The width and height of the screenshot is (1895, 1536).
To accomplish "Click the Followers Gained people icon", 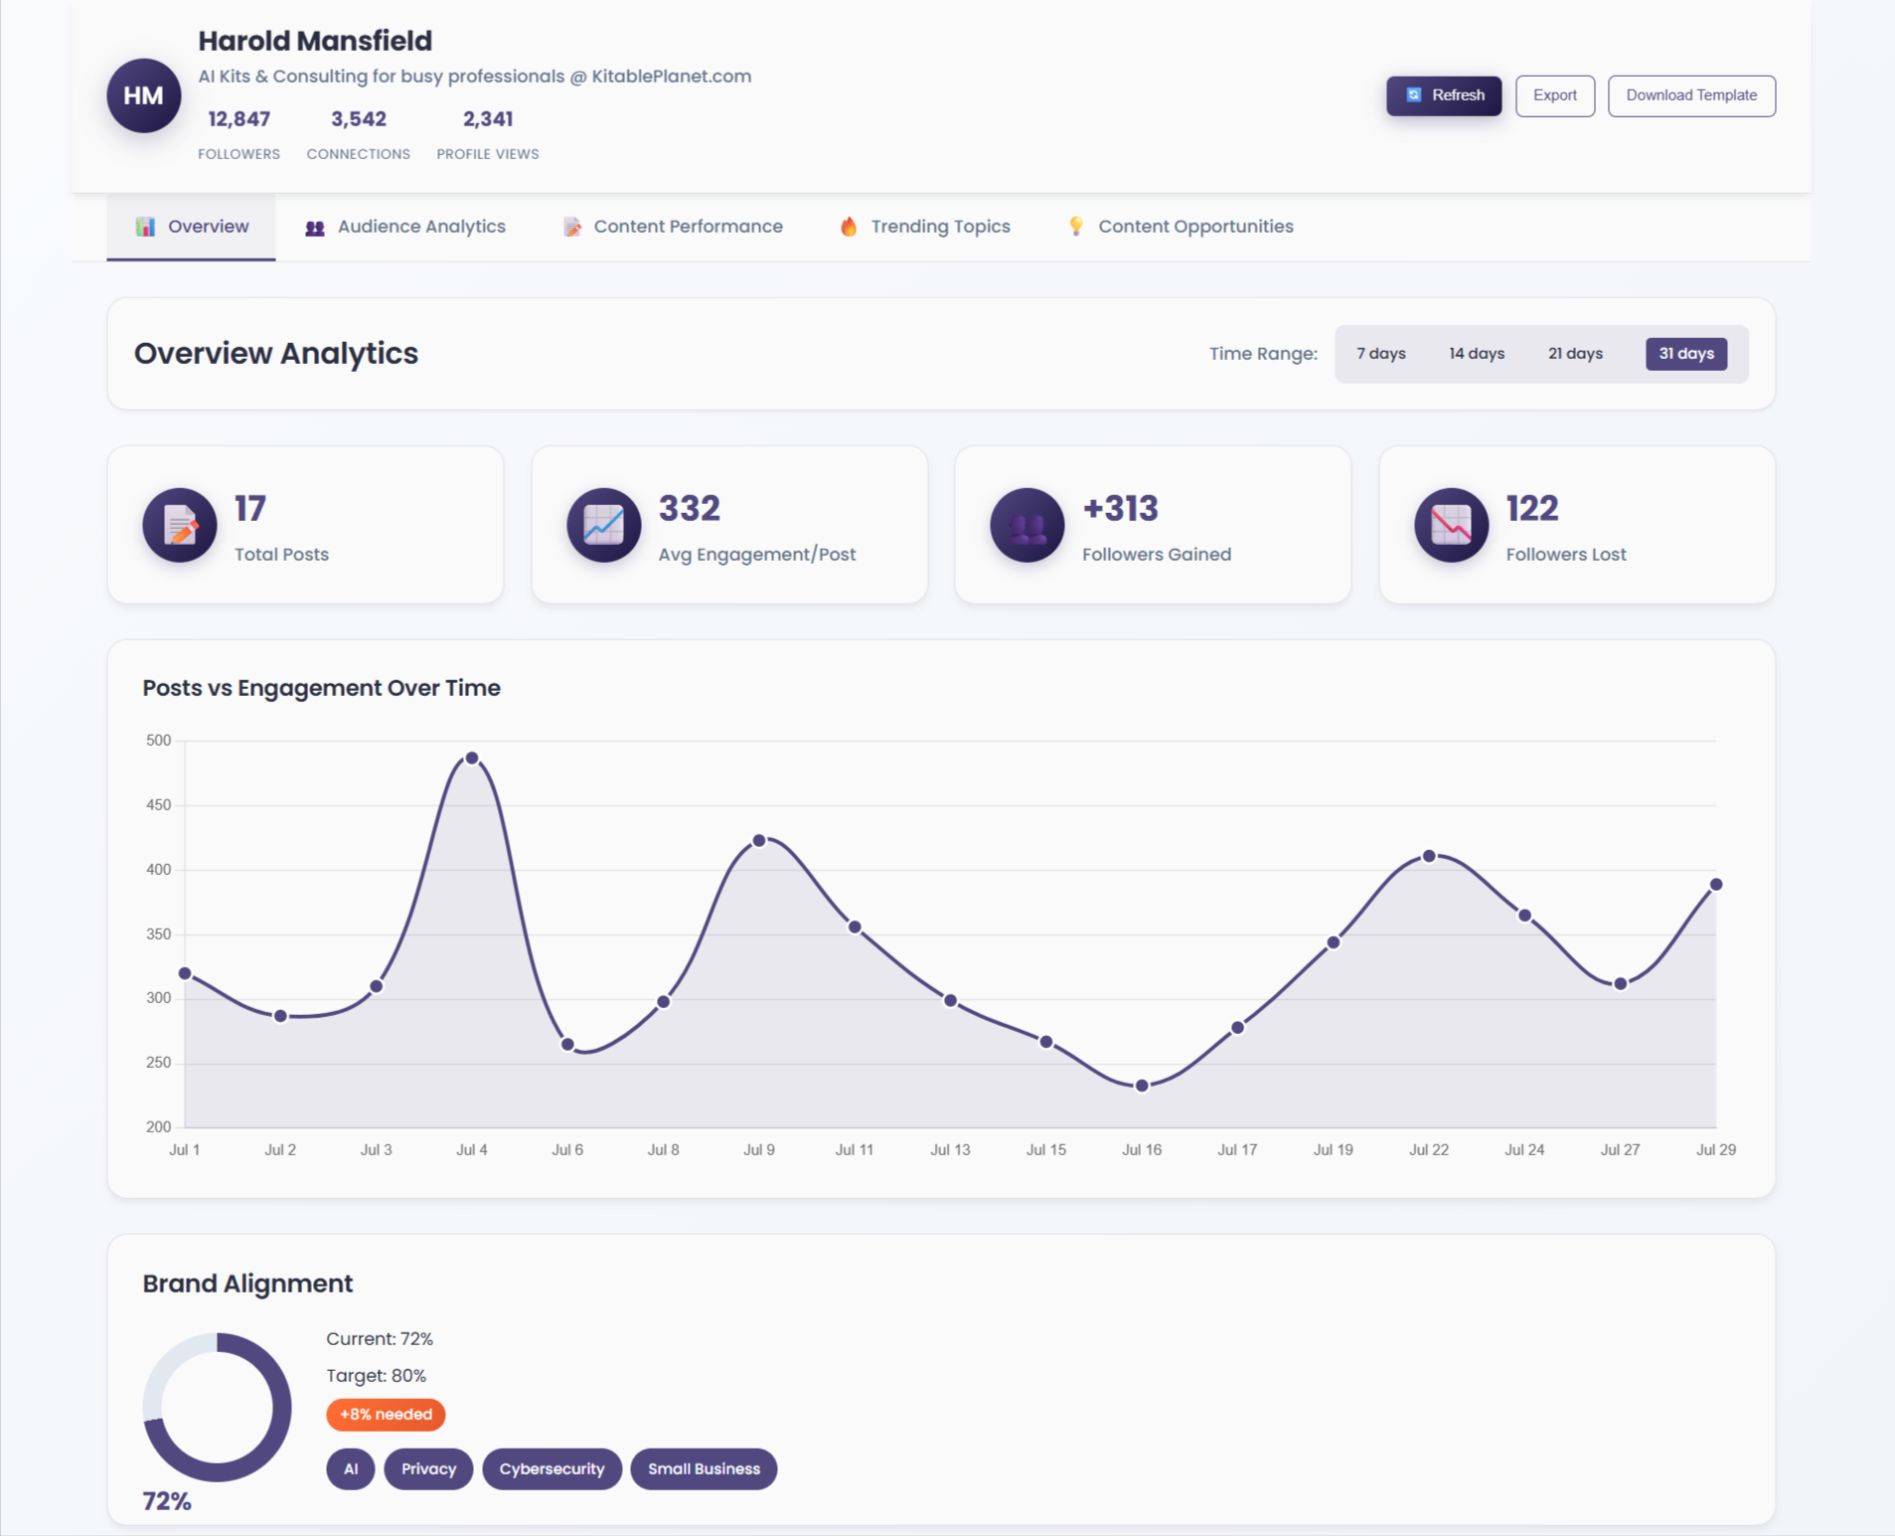I will point(1027,525).
